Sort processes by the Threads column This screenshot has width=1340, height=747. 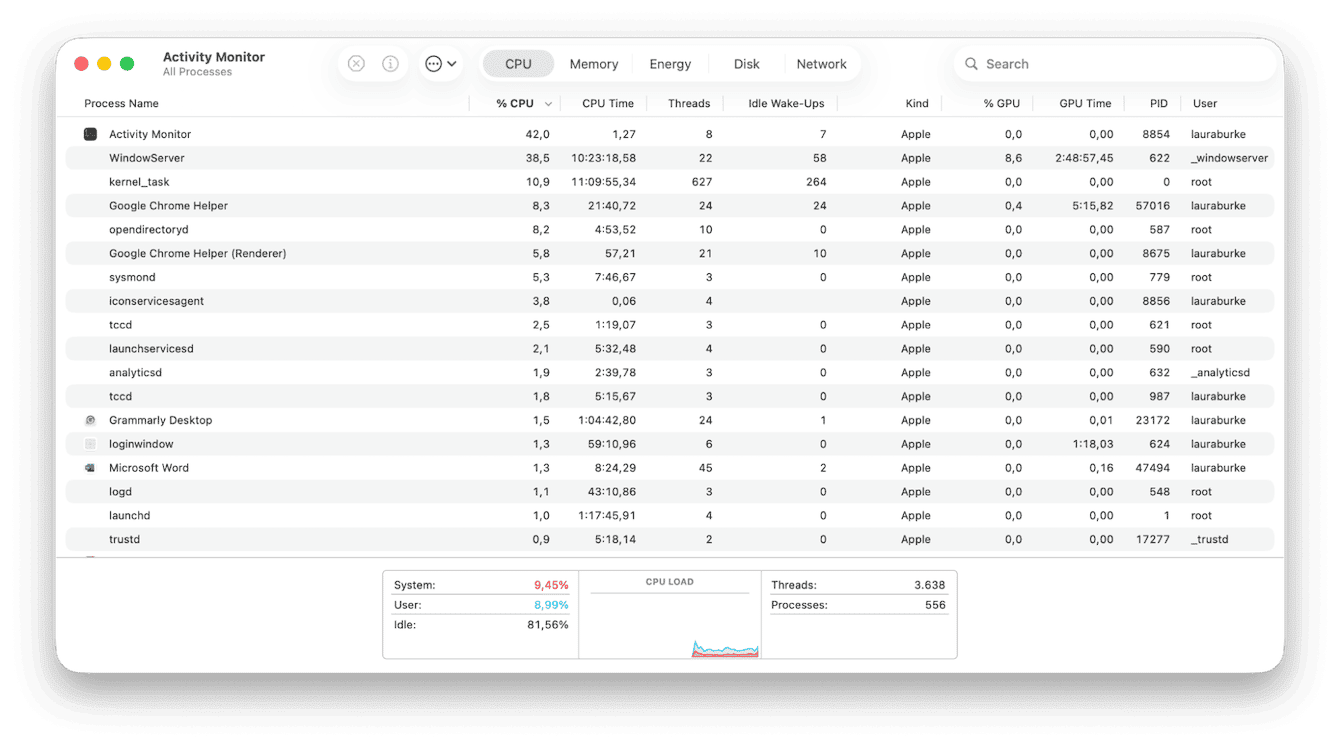pyautogui.click(x=689, y=103)
